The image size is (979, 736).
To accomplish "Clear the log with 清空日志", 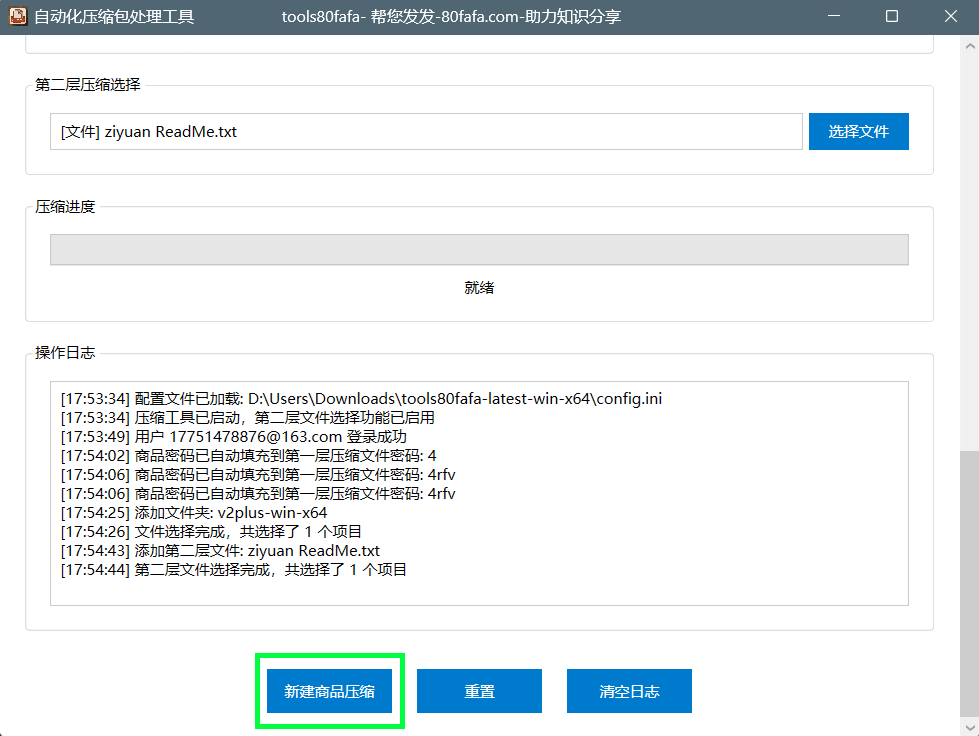I will [x=629, y=691].
